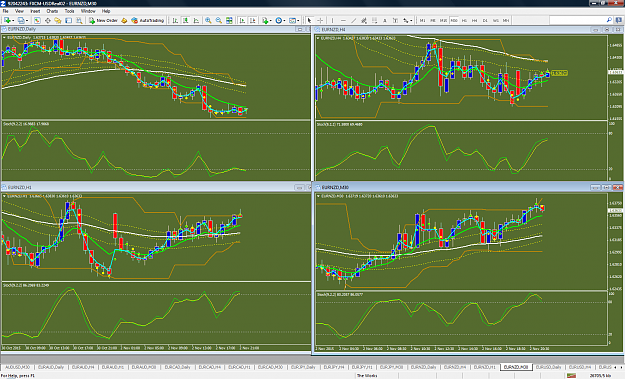
Task: Open the Charts menu
Action: [52, 11]
